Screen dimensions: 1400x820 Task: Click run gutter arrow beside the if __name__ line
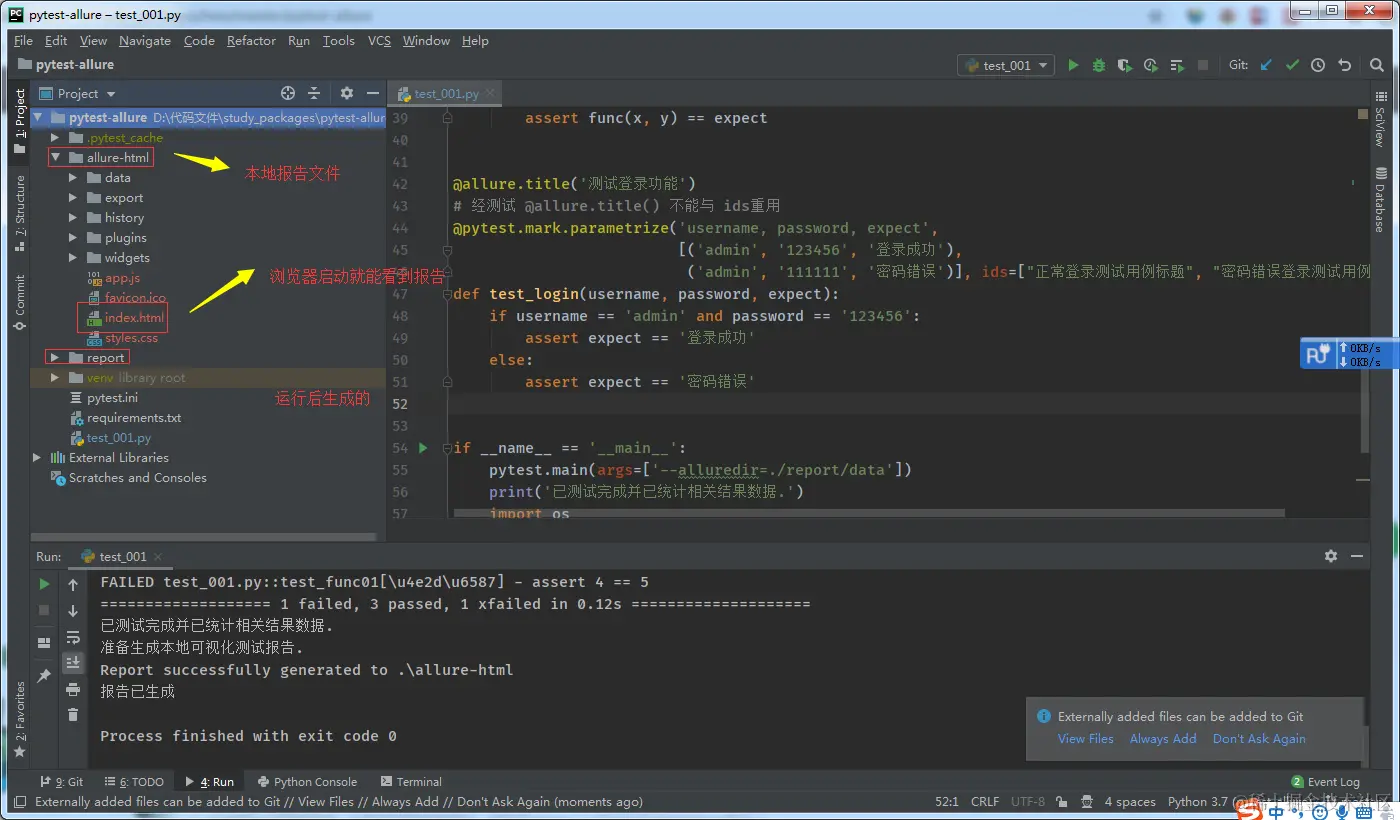pos(423,447)
